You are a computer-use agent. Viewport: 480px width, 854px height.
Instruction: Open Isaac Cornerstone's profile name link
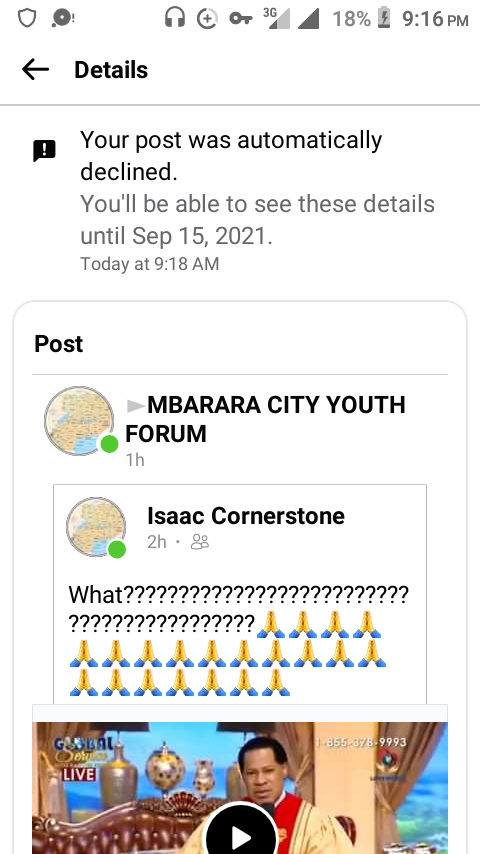246,516
